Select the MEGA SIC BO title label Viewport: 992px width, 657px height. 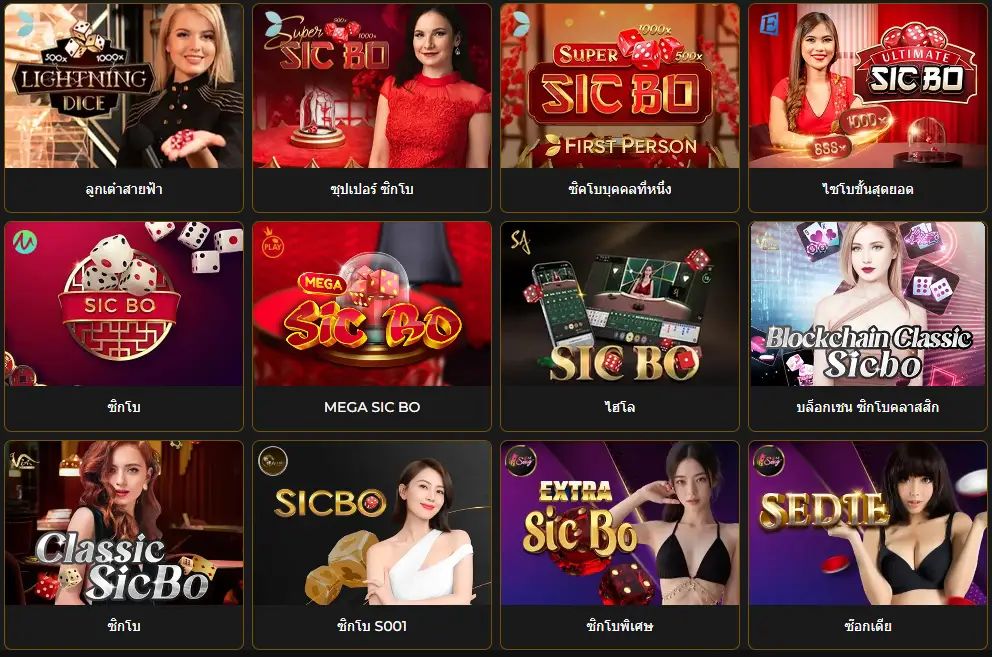[x=372, y=407]
